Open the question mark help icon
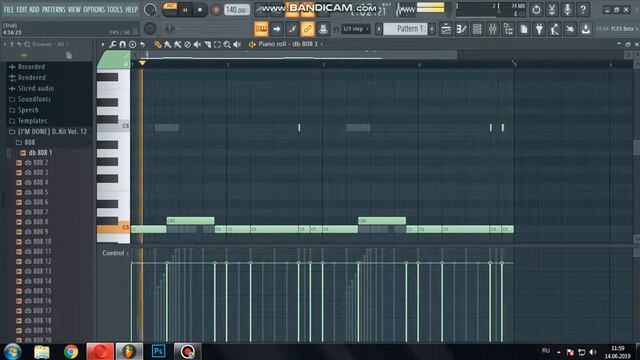This screenshot has height=360, width=640. pyautogui.click(x=583, y=9)
